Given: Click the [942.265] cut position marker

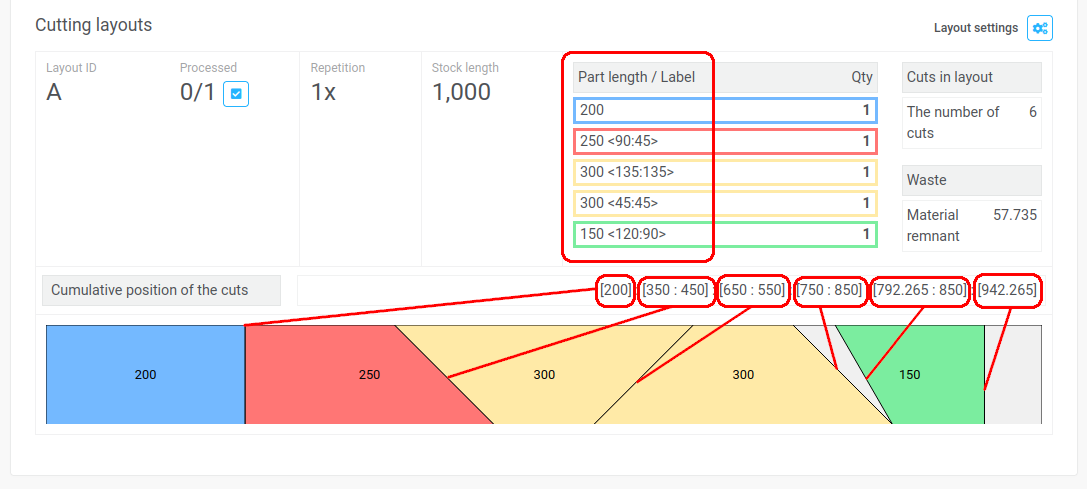Looking at the screenshot, I should click(x=1007, y=290).
